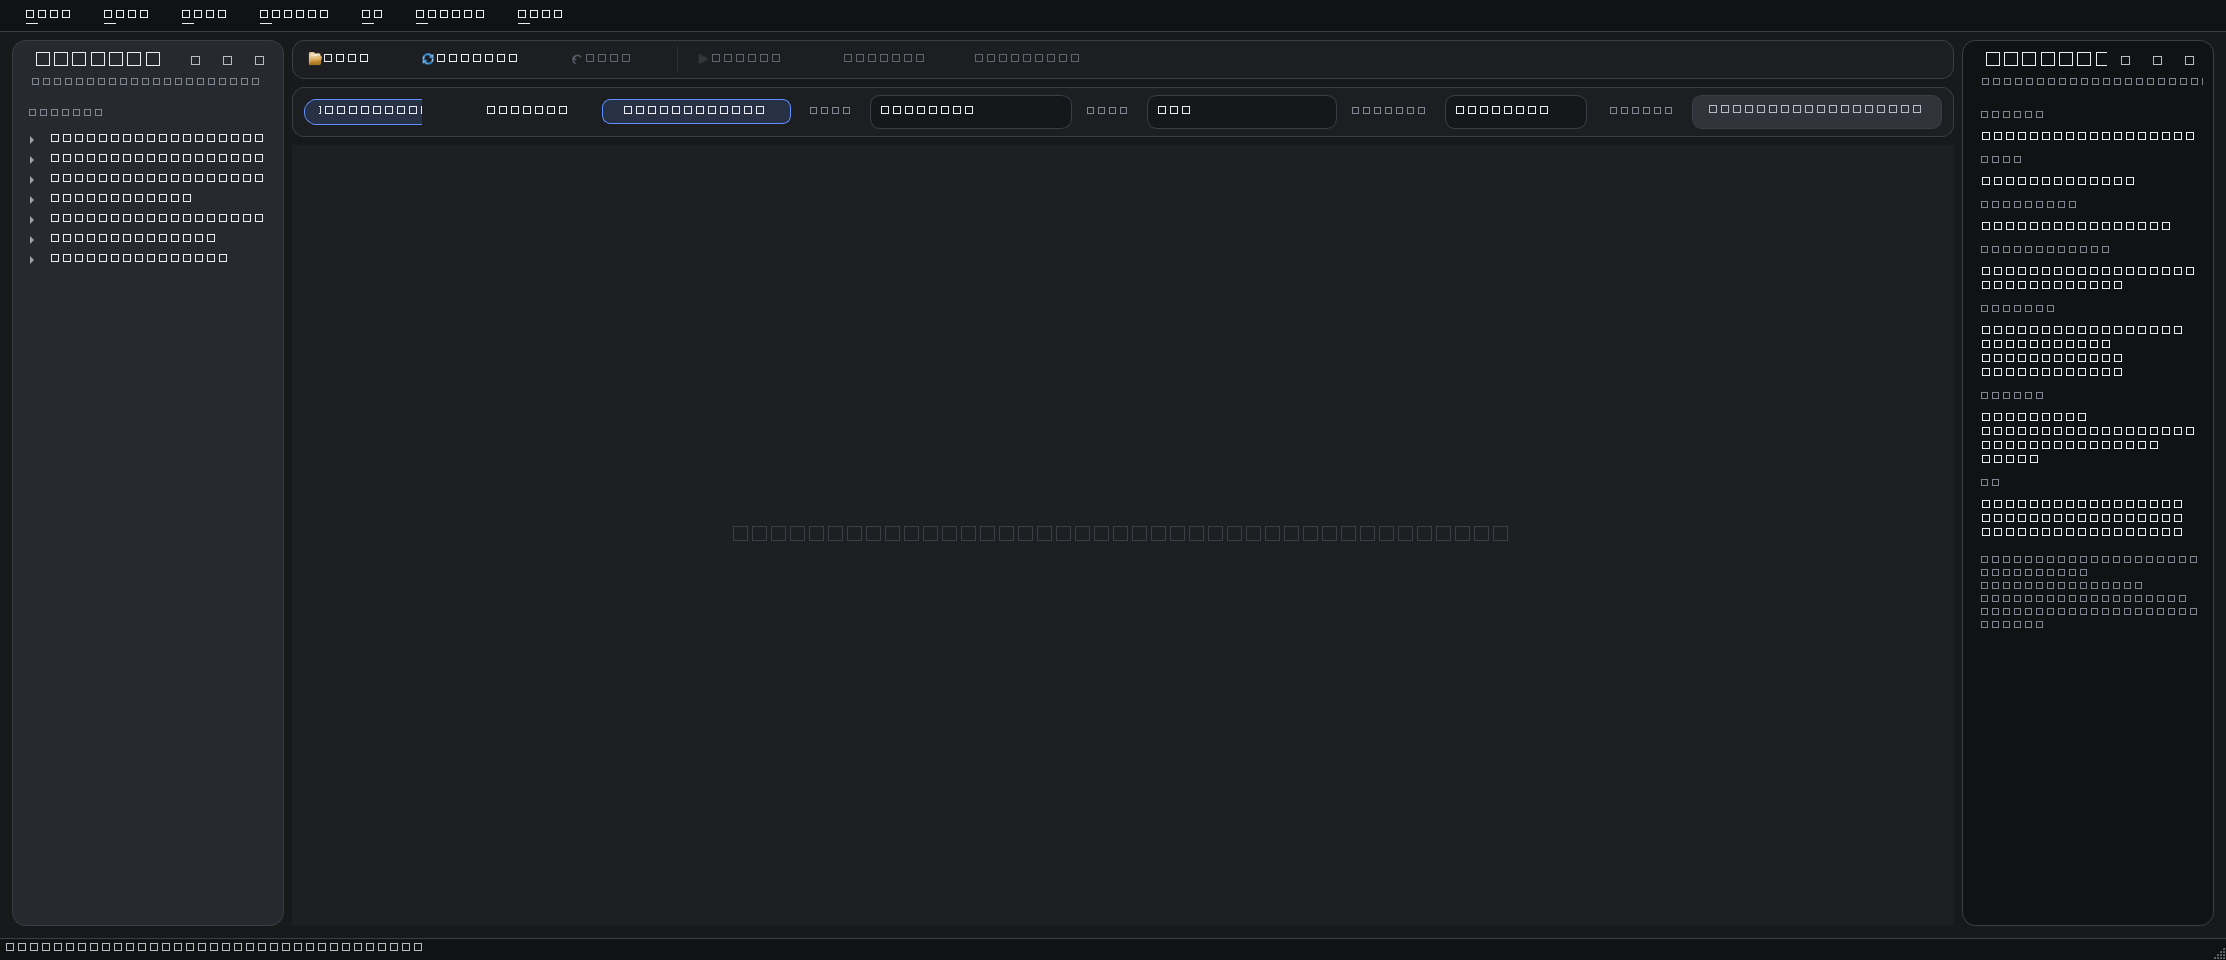Click the gray play triangle toolbar icon

(x=703, y=59)
